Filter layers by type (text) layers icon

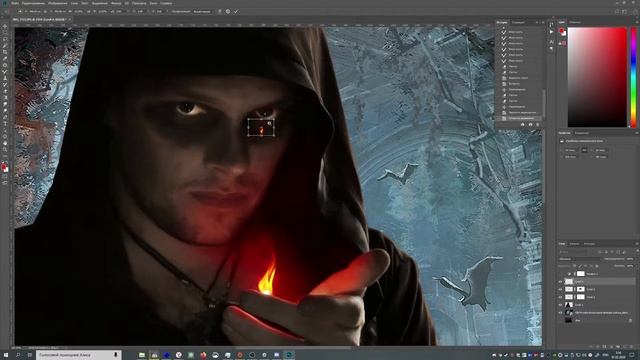[612, 252]
